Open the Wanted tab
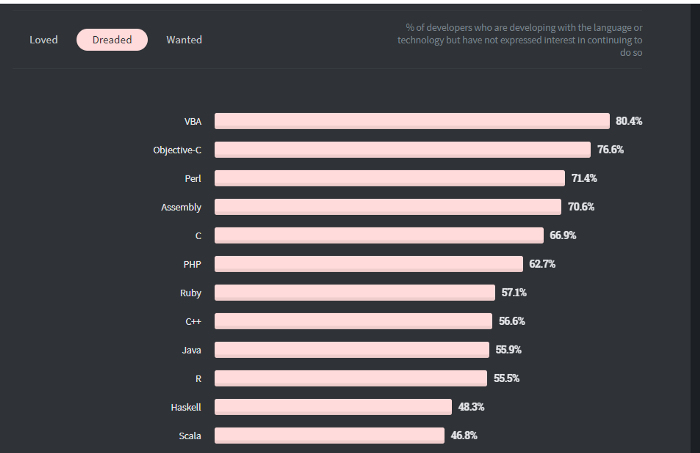Image resolution: width=700 pixels, height=453 pixels. 184,40
